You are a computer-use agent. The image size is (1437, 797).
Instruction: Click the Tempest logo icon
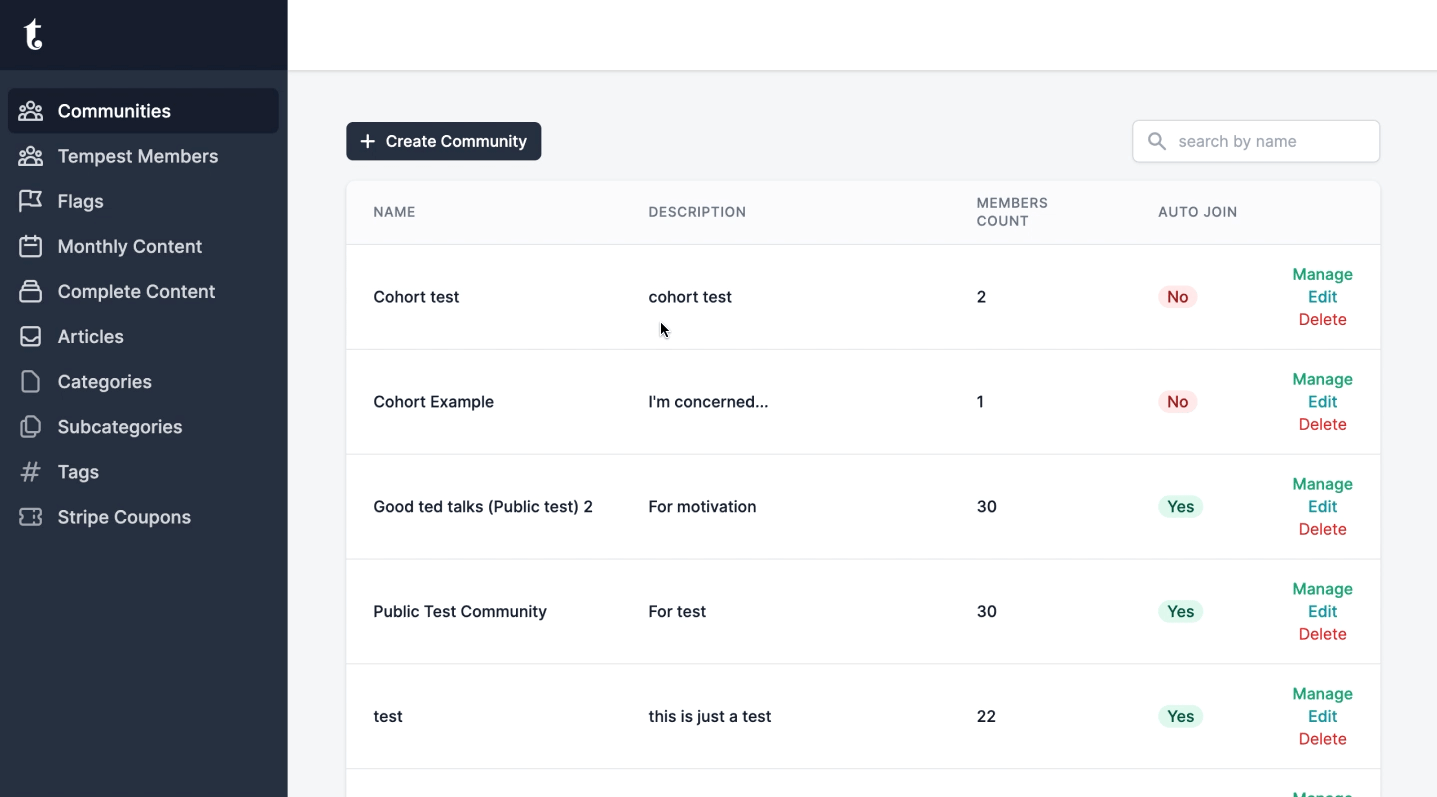coord(33,35)
